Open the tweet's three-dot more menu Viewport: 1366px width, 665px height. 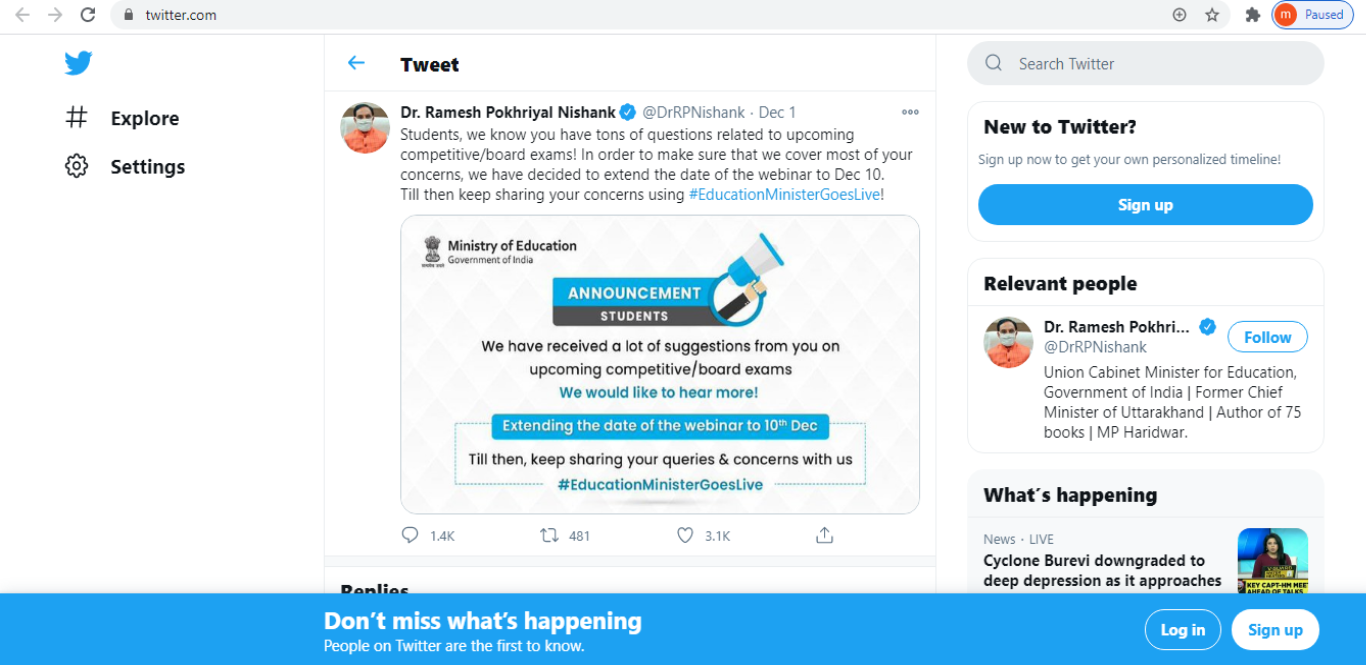tap(910, 112)
